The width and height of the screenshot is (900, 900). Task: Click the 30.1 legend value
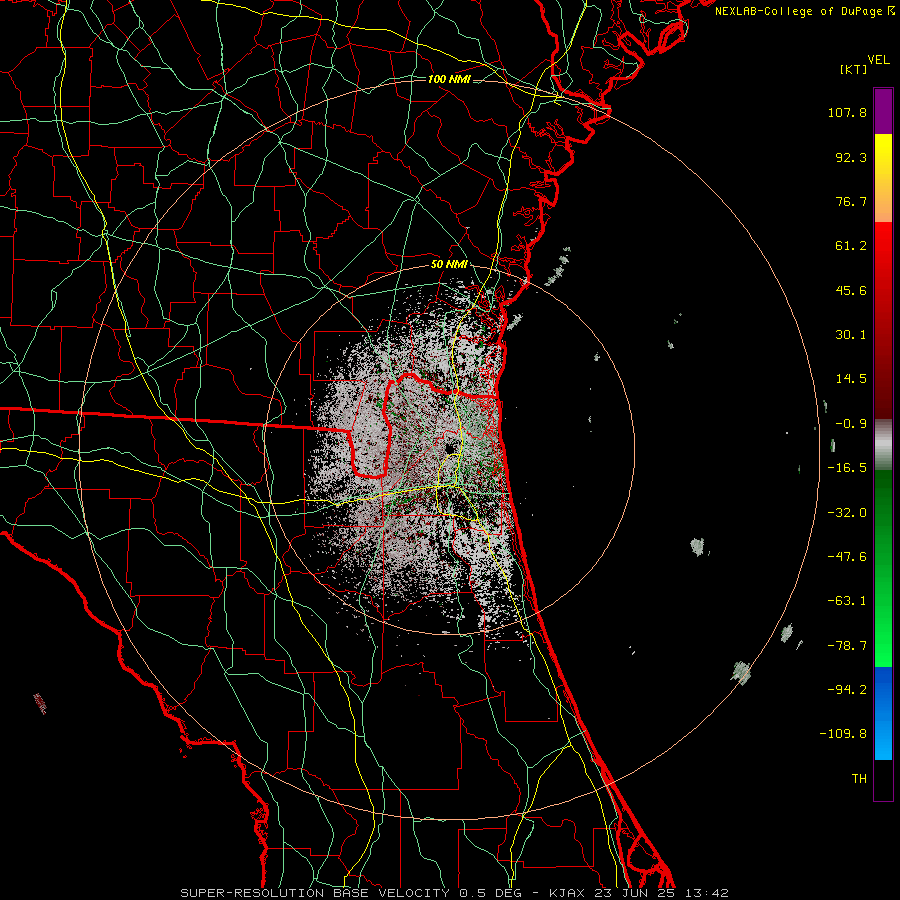(x=851, y=335)
